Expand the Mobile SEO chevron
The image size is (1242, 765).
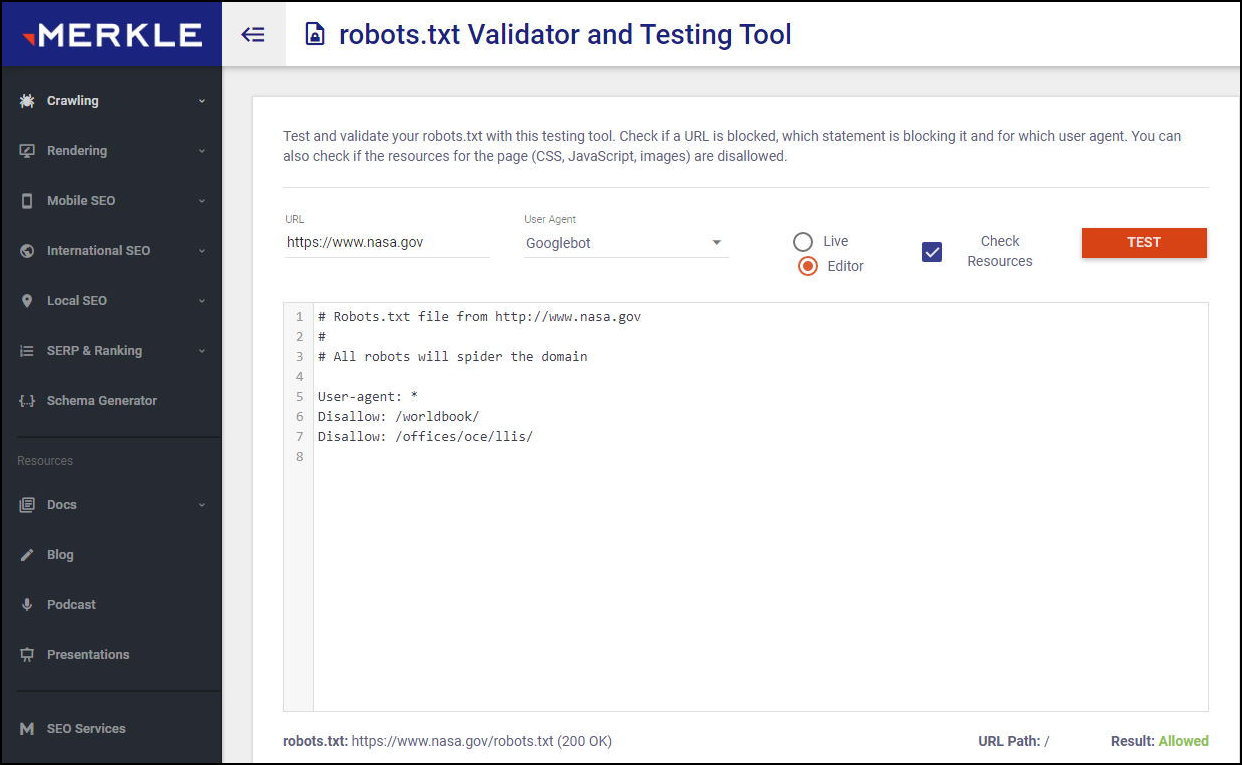(x=202, y=201)
